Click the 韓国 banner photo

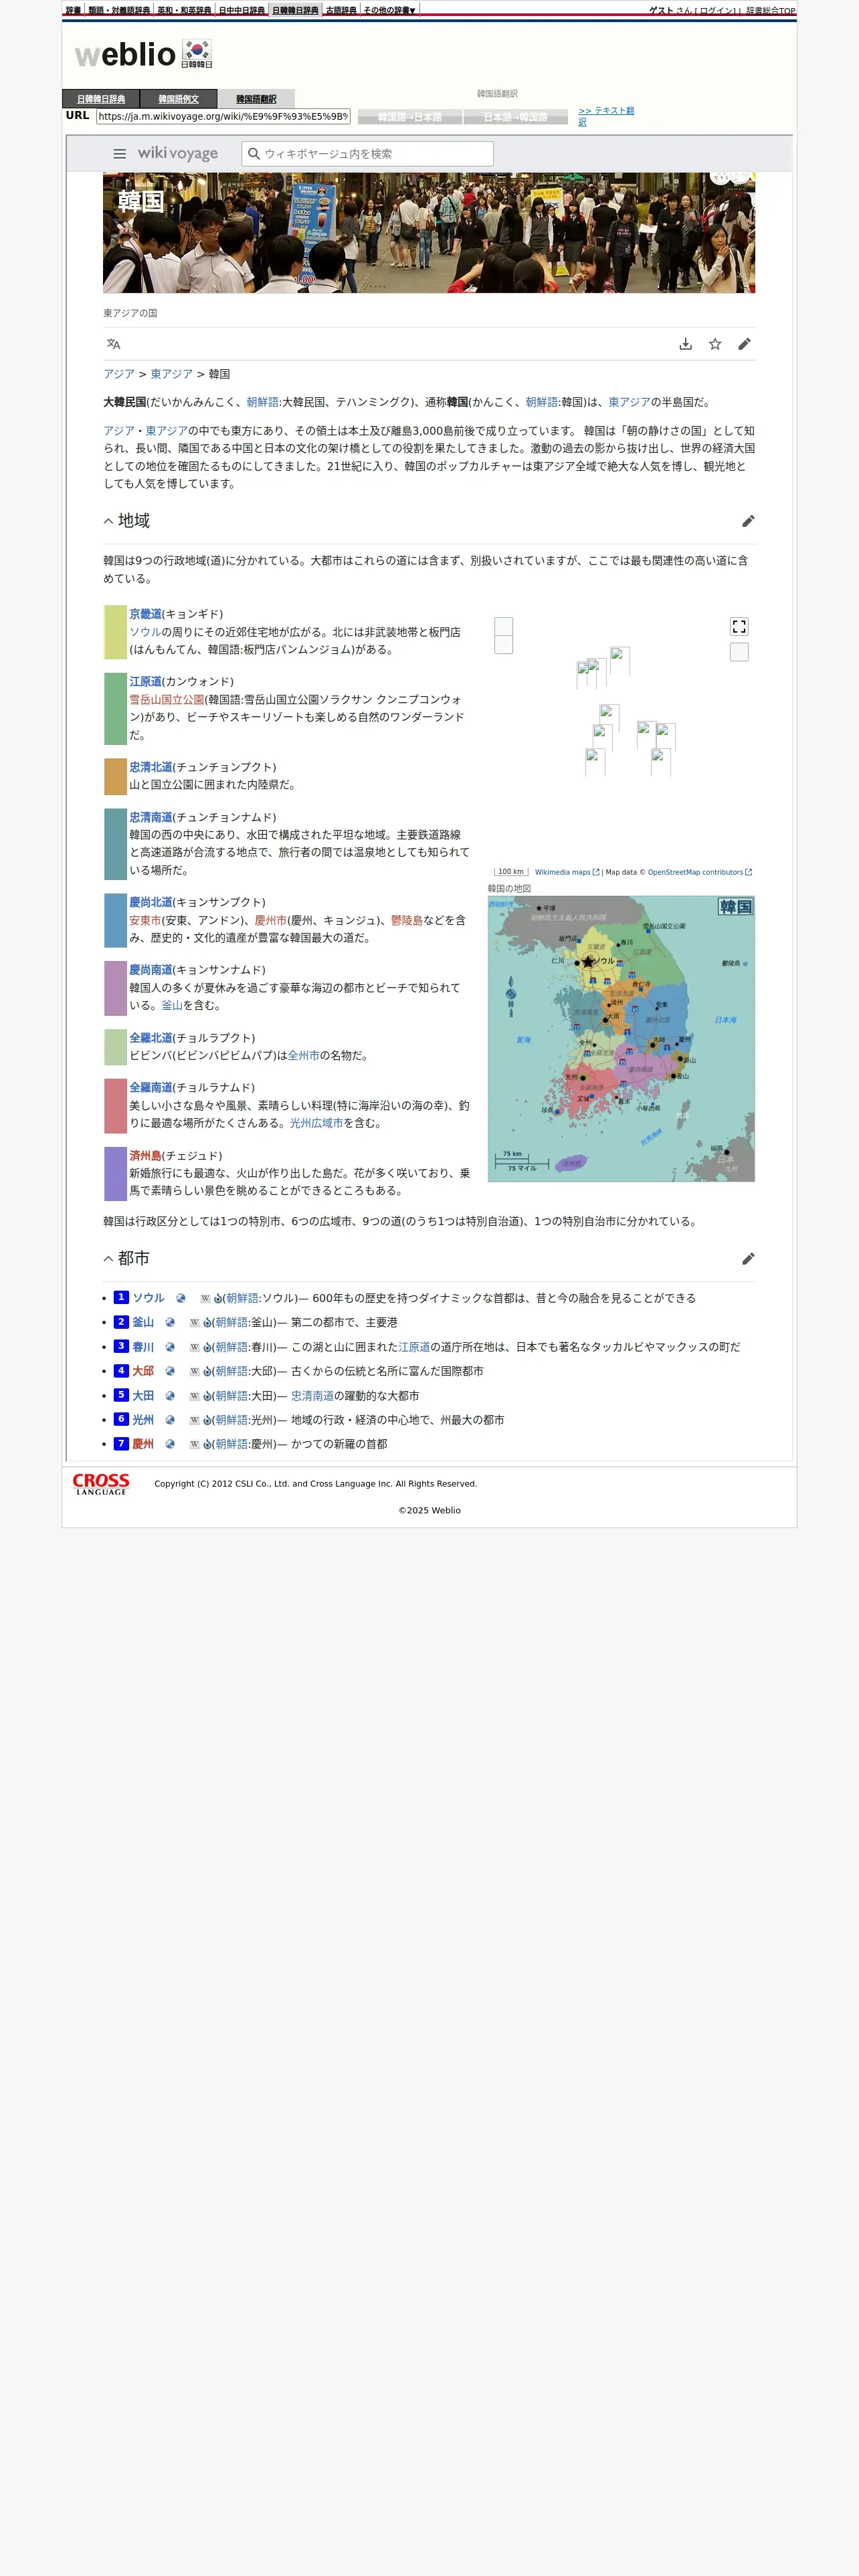[x=429, y=233]
